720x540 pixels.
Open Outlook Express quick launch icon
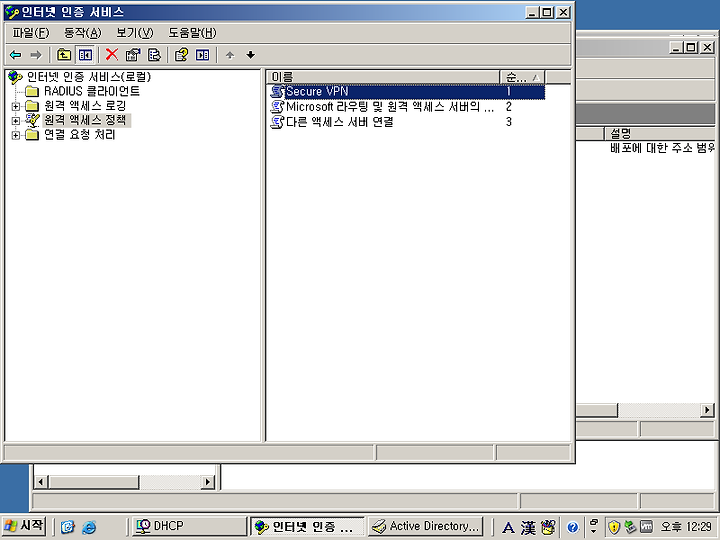[68, 527]
